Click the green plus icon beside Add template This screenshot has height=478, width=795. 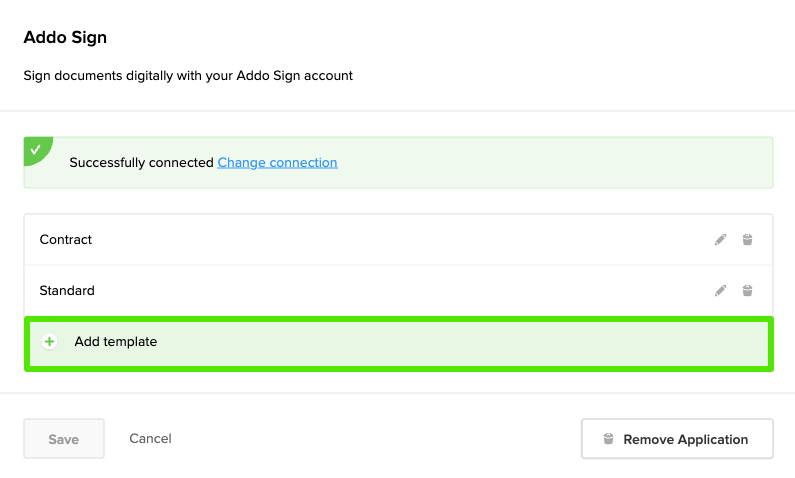pos(50,342)
